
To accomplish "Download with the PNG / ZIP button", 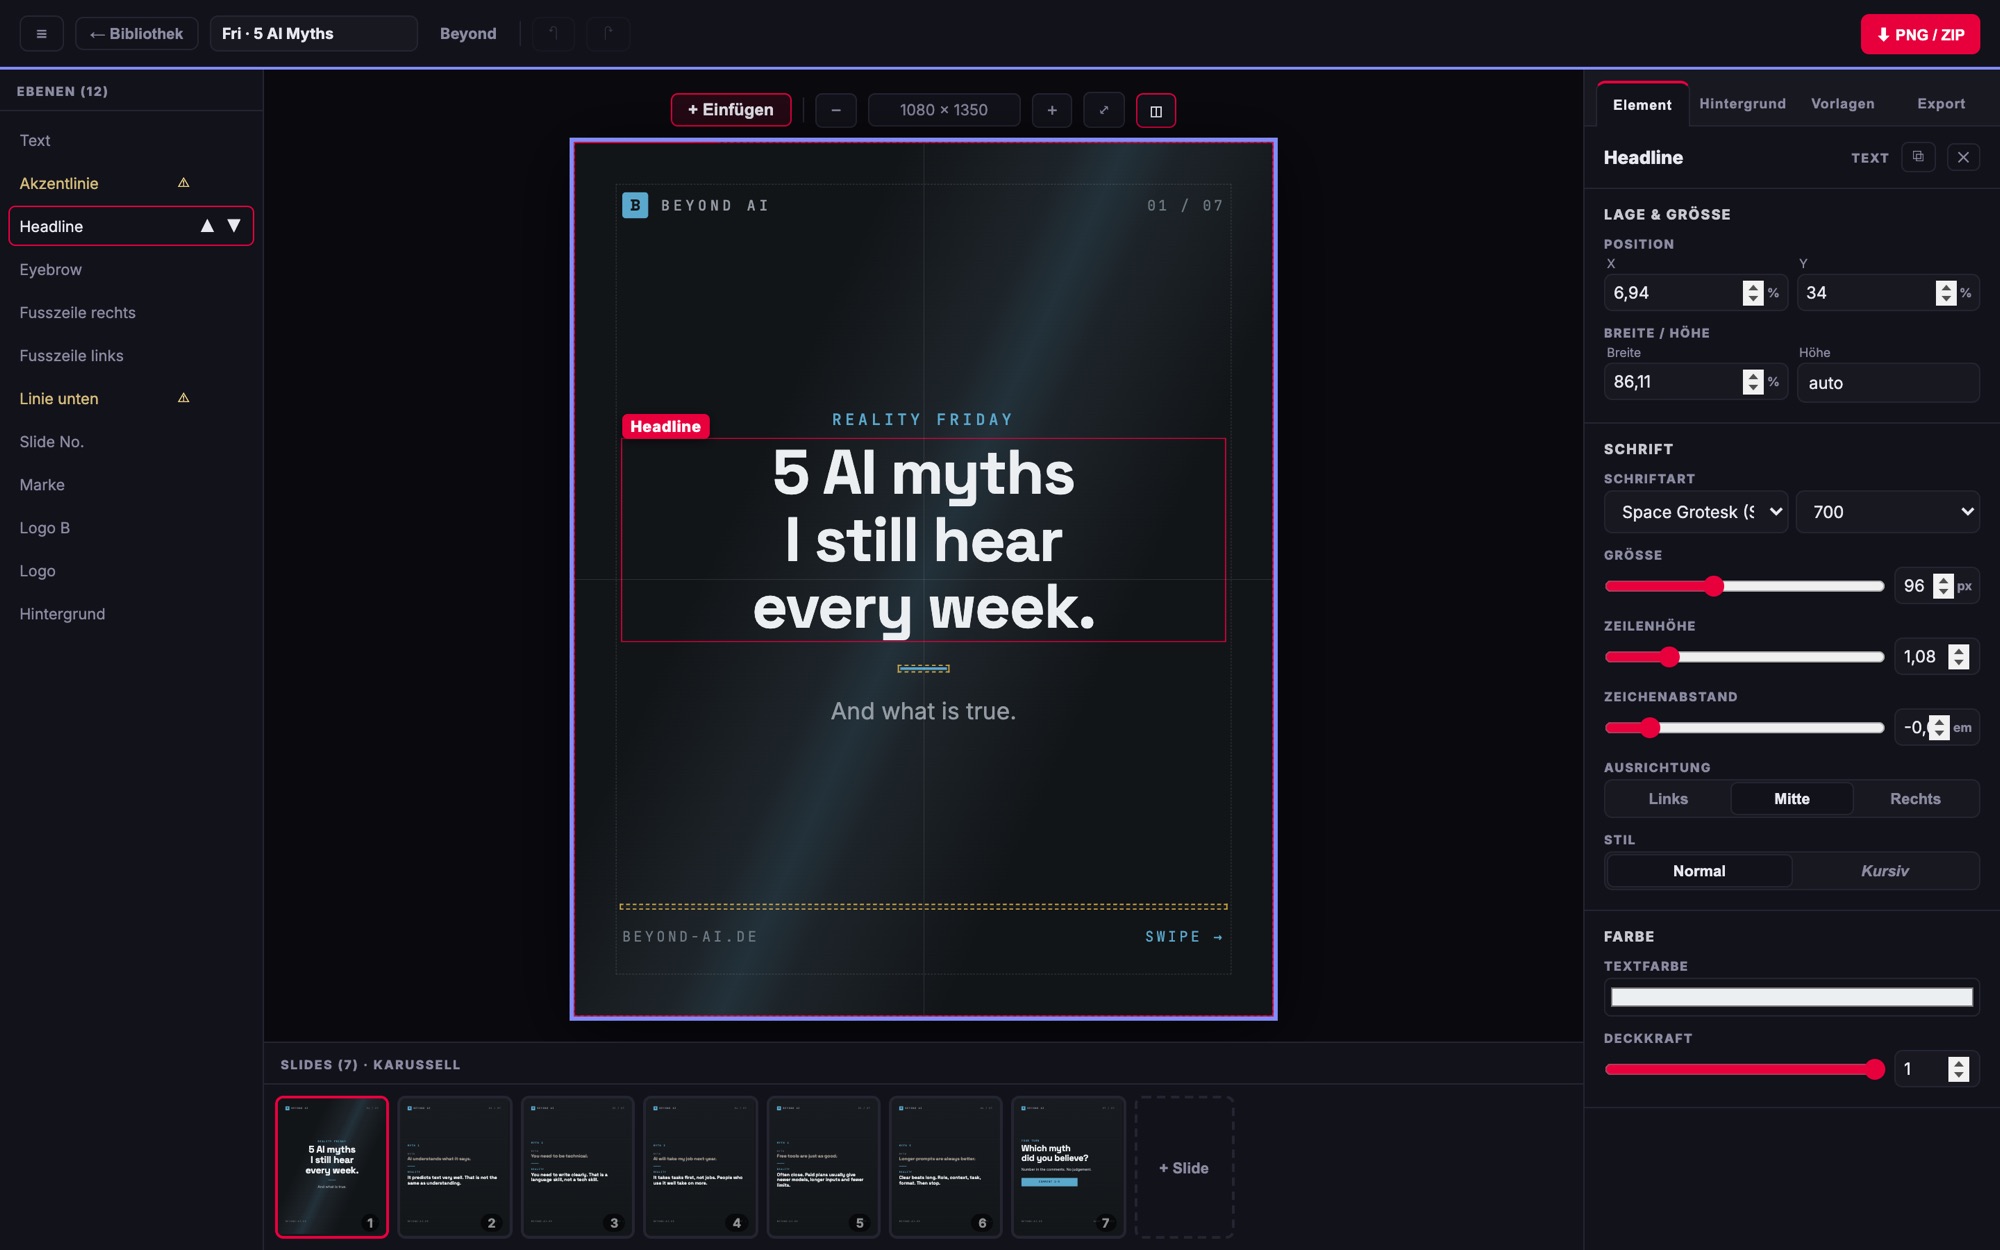I will tap(1920, 34).
